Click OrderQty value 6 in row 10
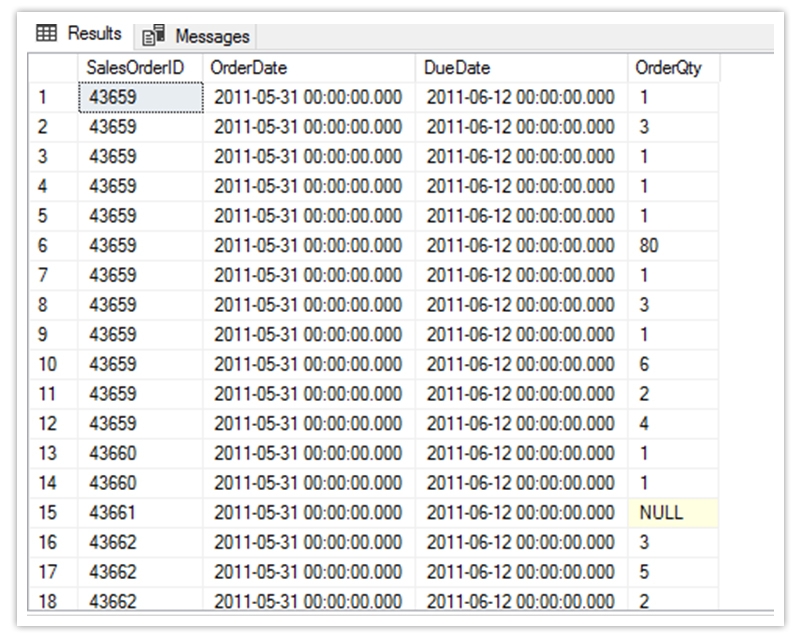The width and height of the screenshot is (800, 638). (x=673, y=364)
